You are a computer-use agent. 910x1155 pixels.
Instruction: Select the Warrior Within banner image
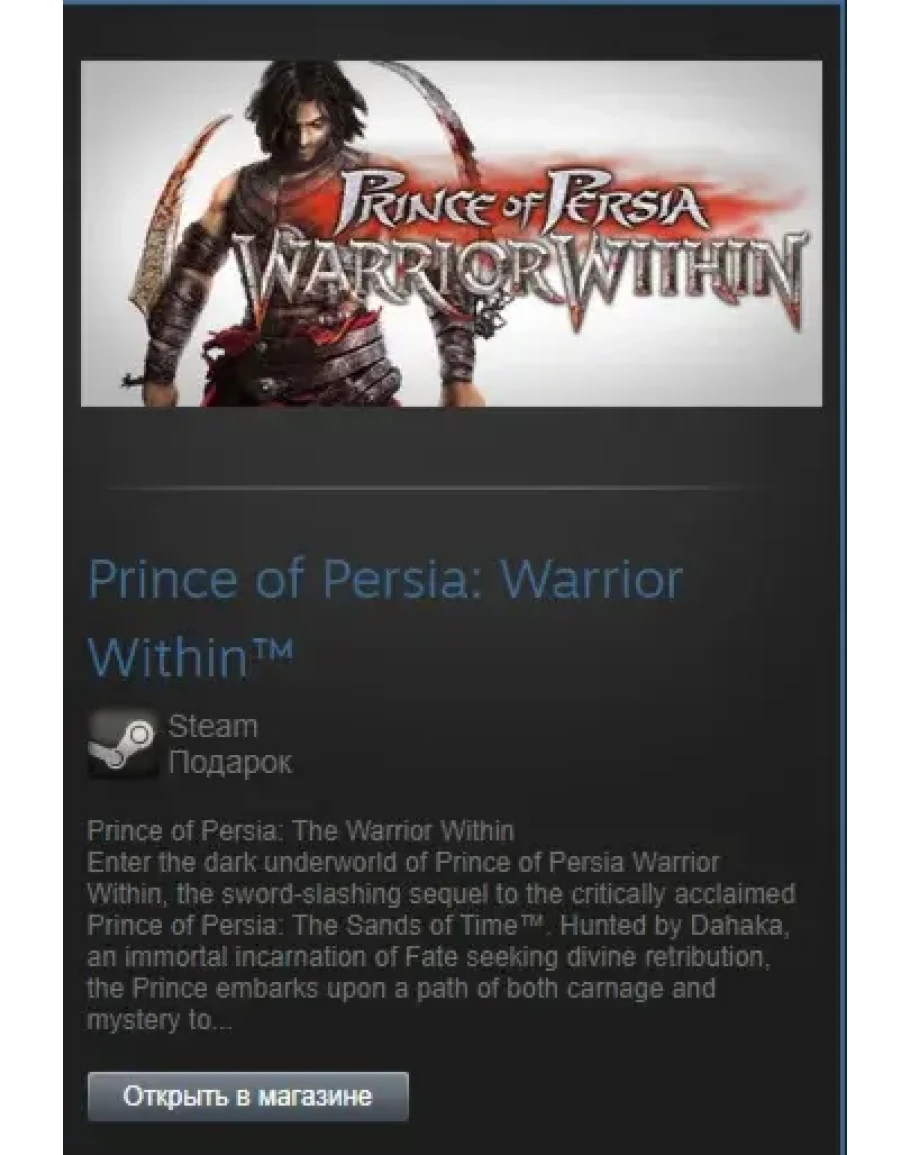[451, 233]
